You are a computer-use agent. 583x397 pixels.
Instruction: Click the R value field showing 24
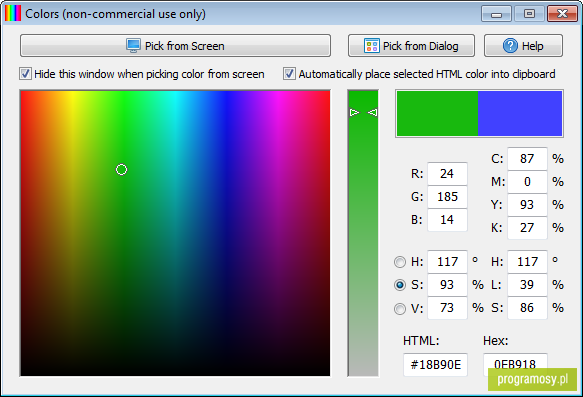pos(447,174)
